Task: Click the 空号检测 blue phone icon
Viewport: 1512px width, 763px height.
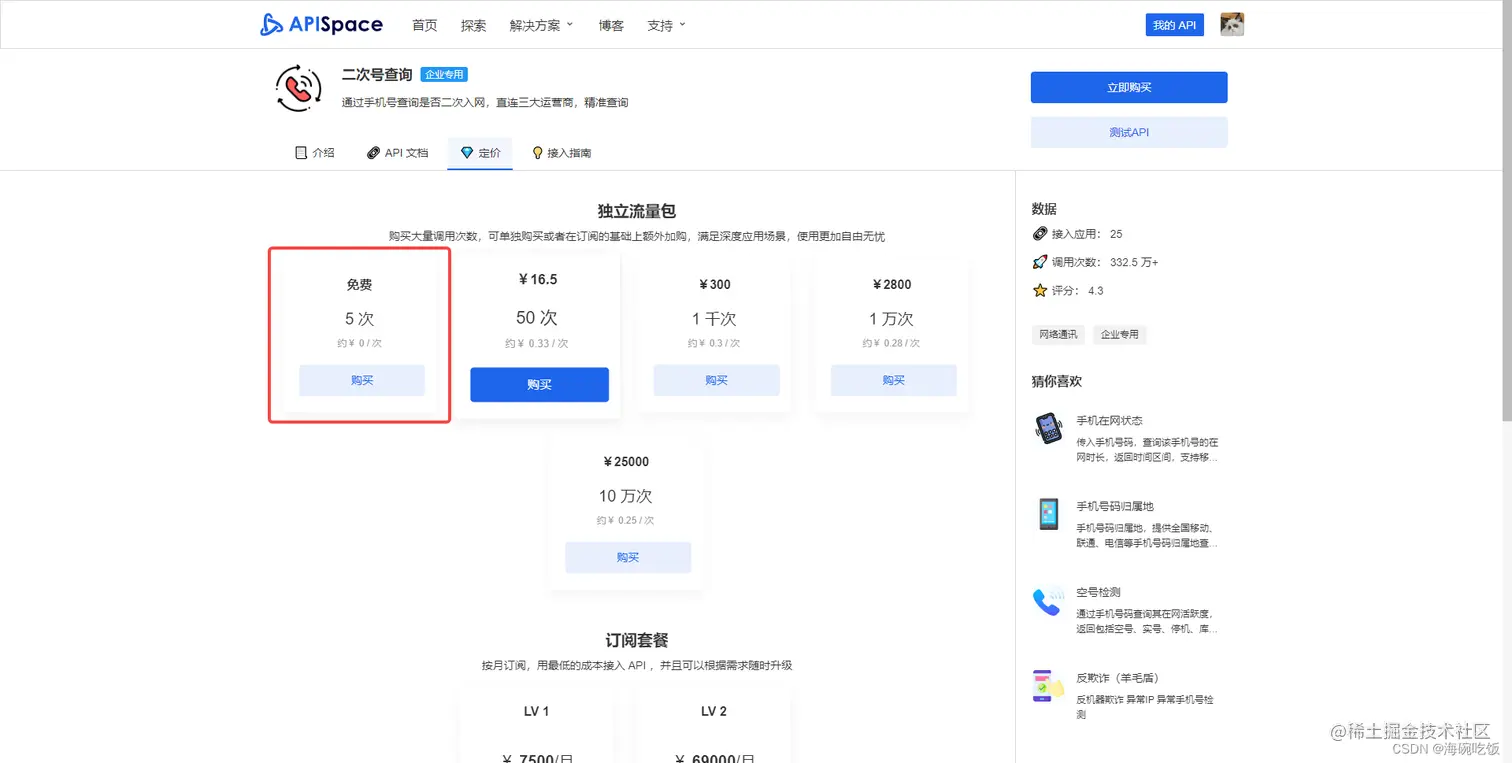Action: pos(1047,599)
